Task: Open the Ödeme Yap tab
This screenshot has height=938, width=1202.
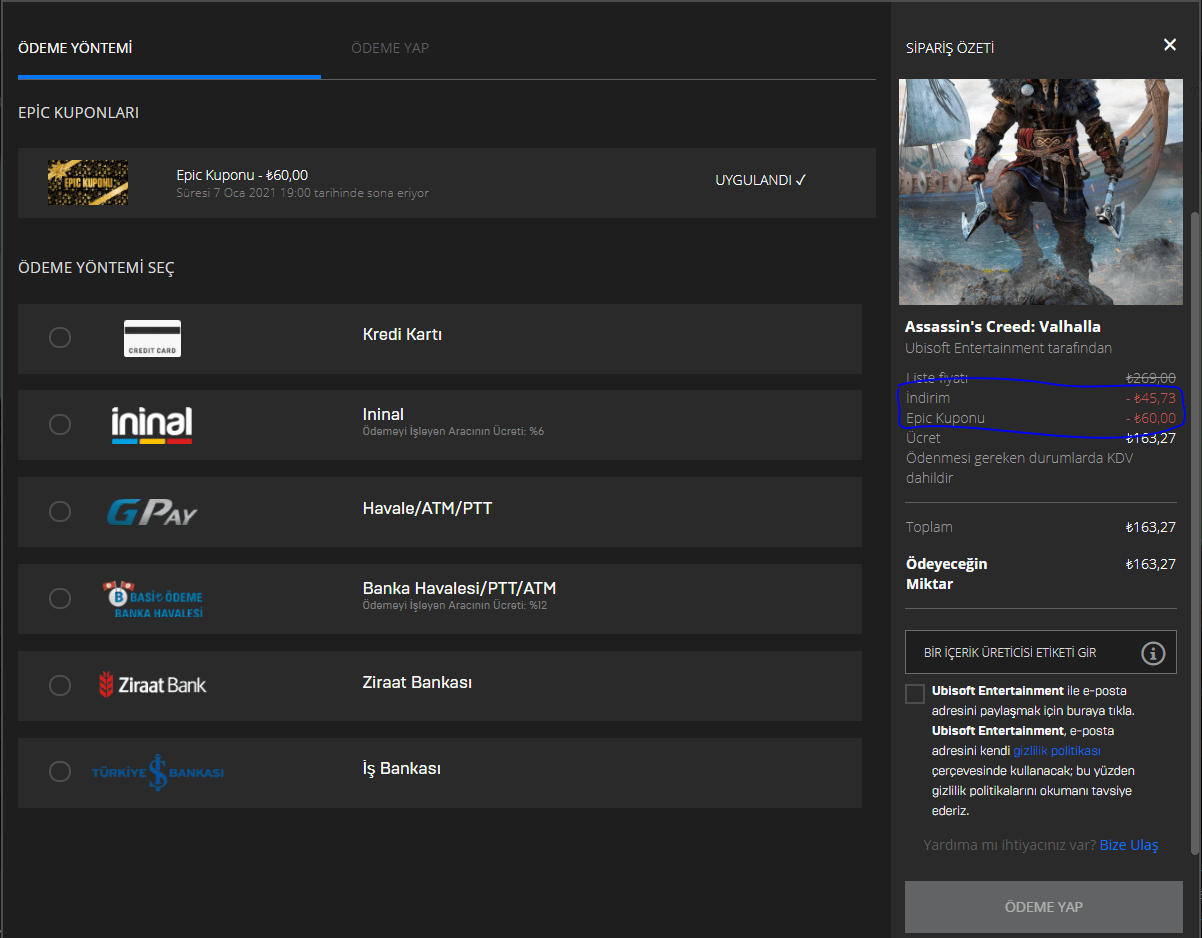Action: tap(390, 48)
